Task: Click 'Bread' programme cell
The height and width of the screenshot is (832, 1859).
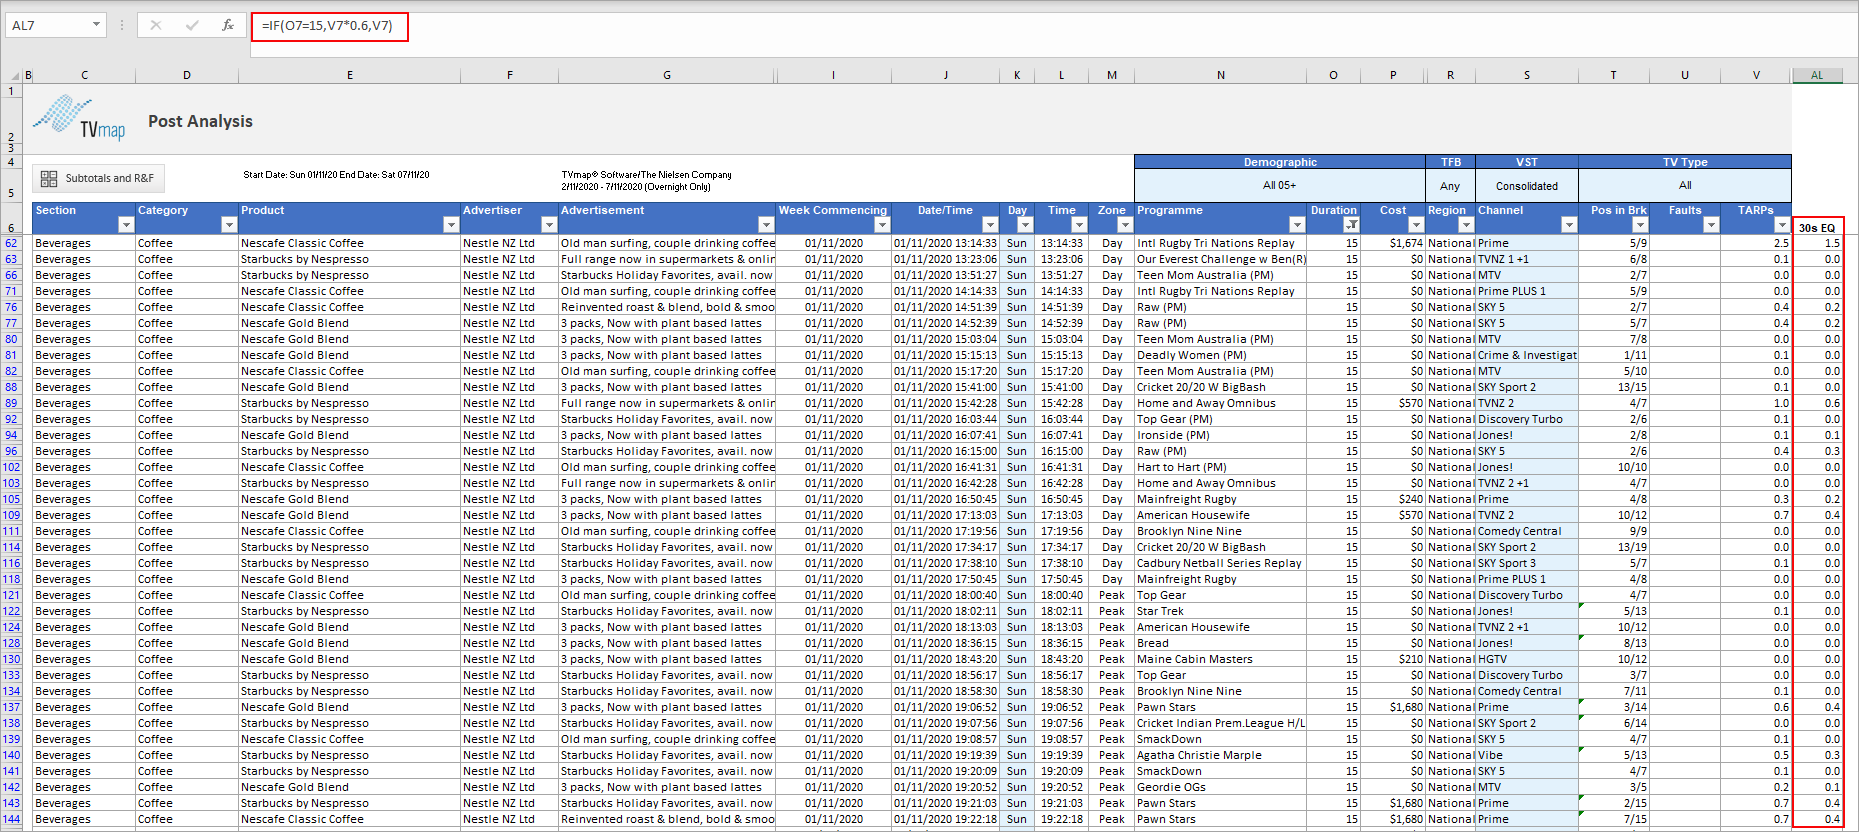Action: pyautogui.click(x=1221, y=643)
